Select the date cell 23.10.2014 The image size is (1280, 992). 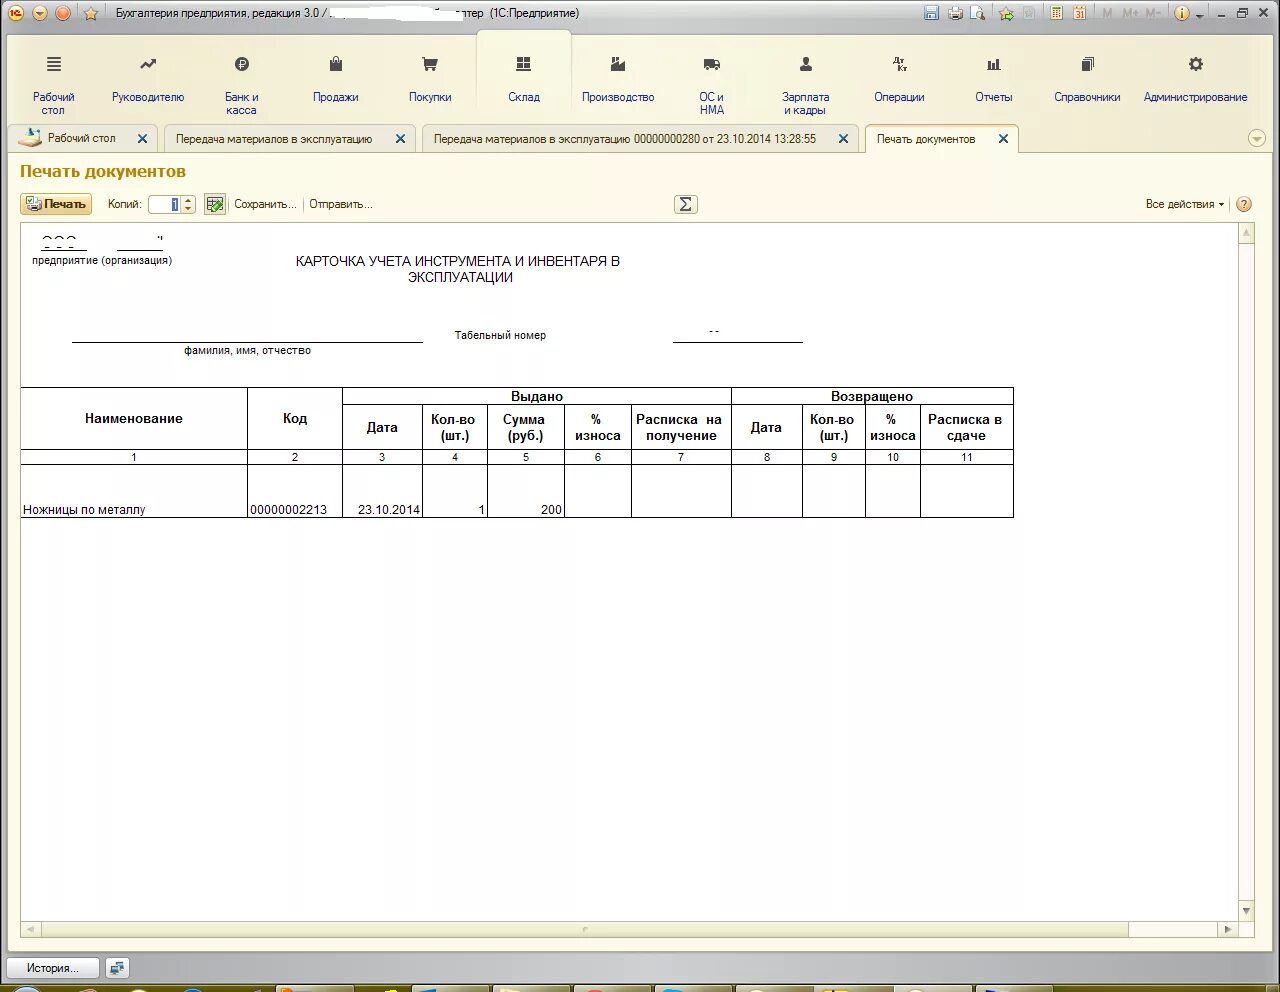coord(382,491)
